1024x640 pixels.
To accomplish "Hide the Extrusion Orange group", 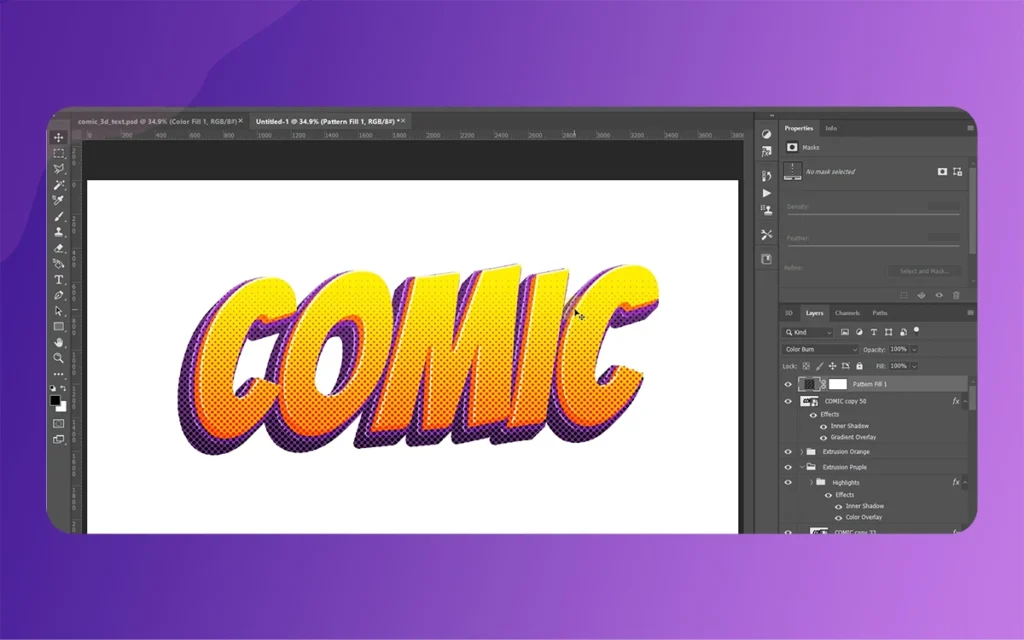I will (x=788, y=452).
